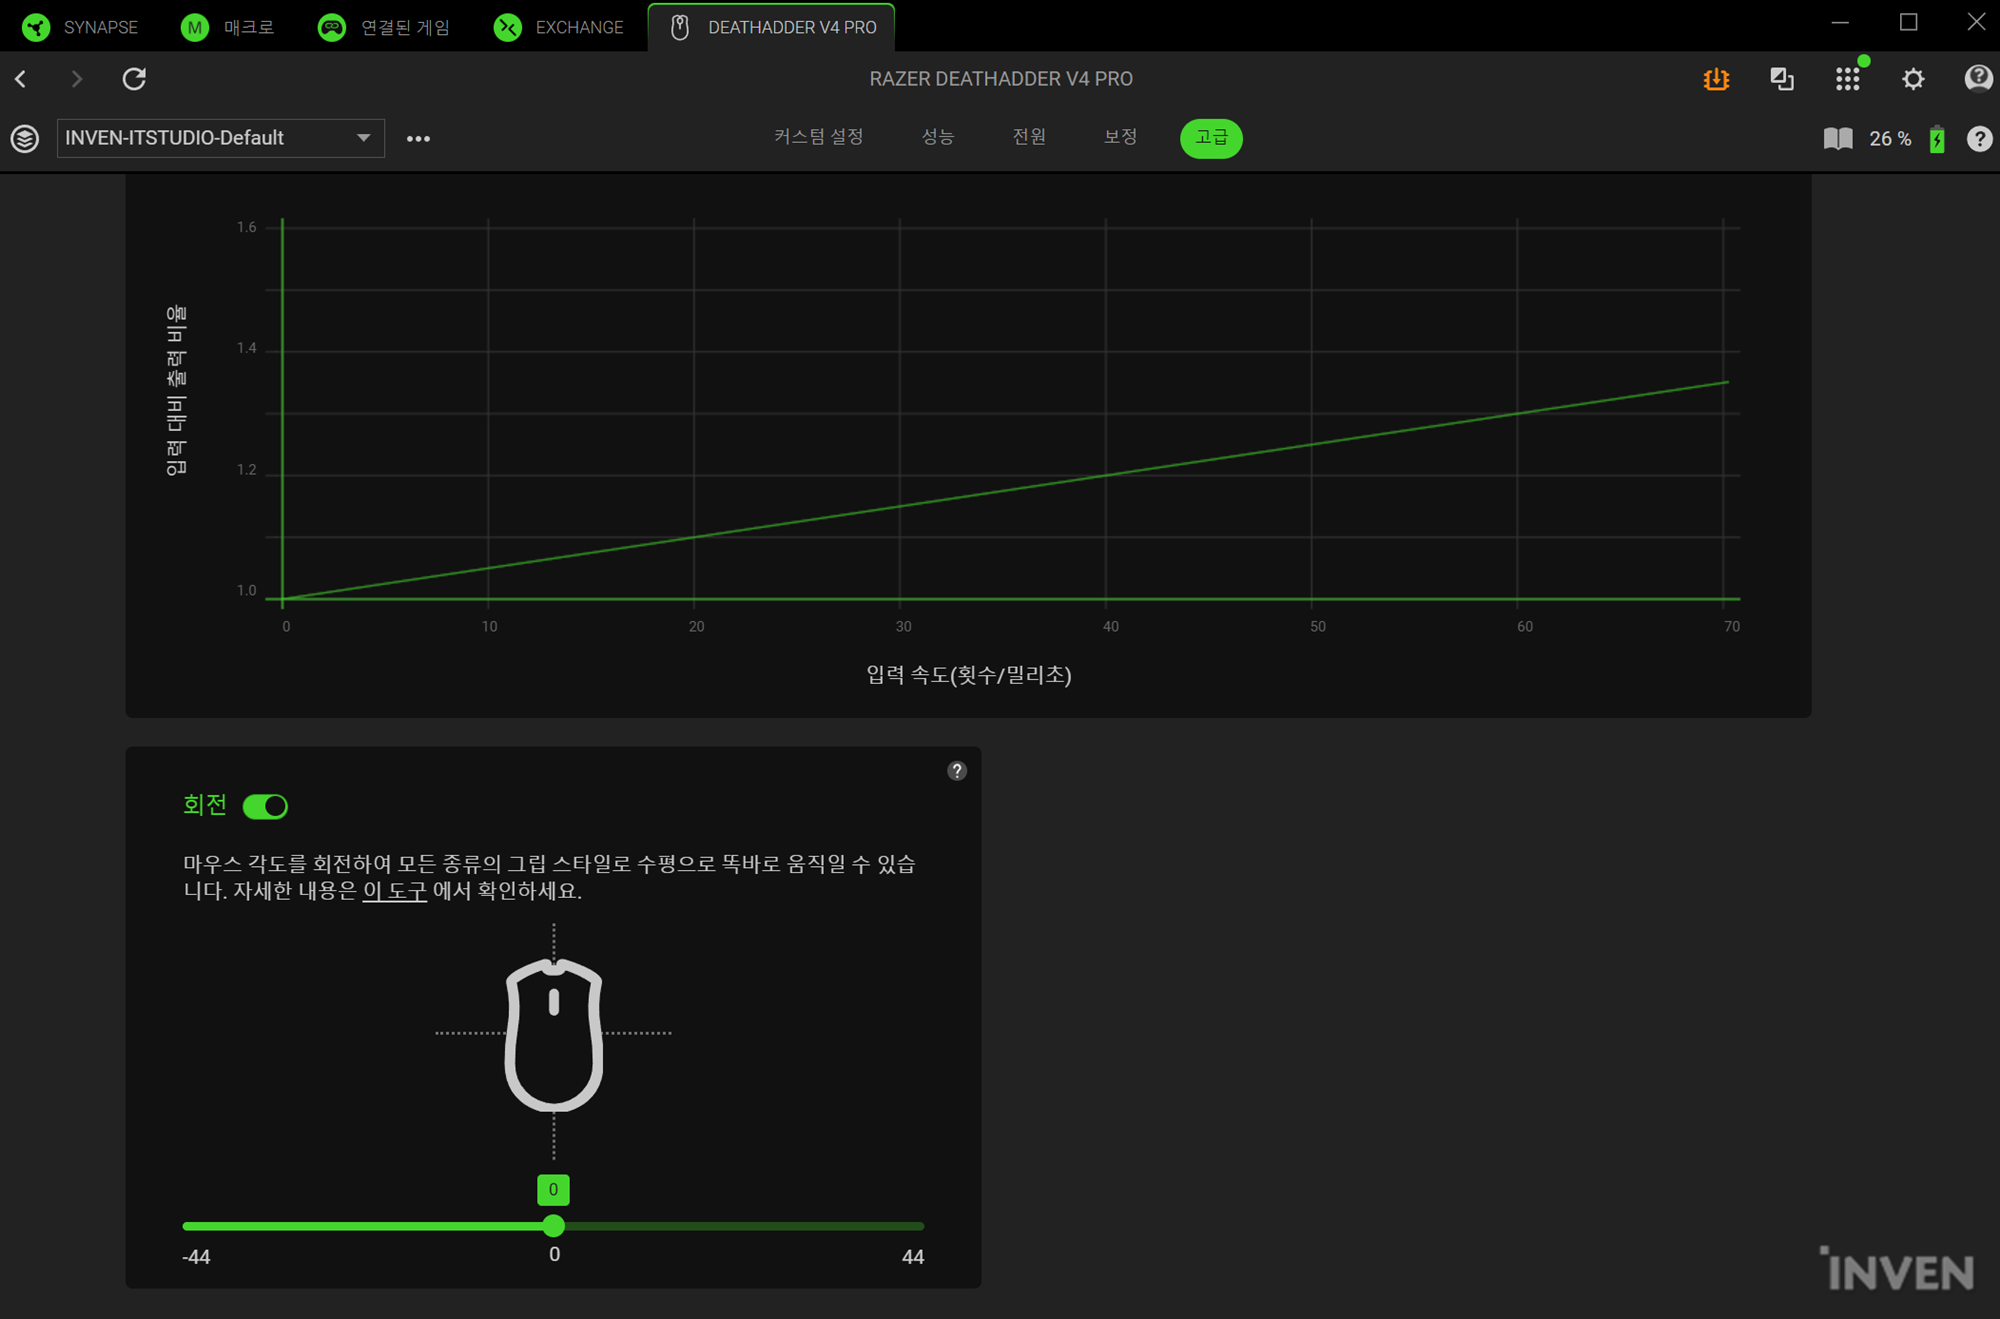2000x1319 pixels.
Task: Click the orange update download icon
Action: (1716, 79)
